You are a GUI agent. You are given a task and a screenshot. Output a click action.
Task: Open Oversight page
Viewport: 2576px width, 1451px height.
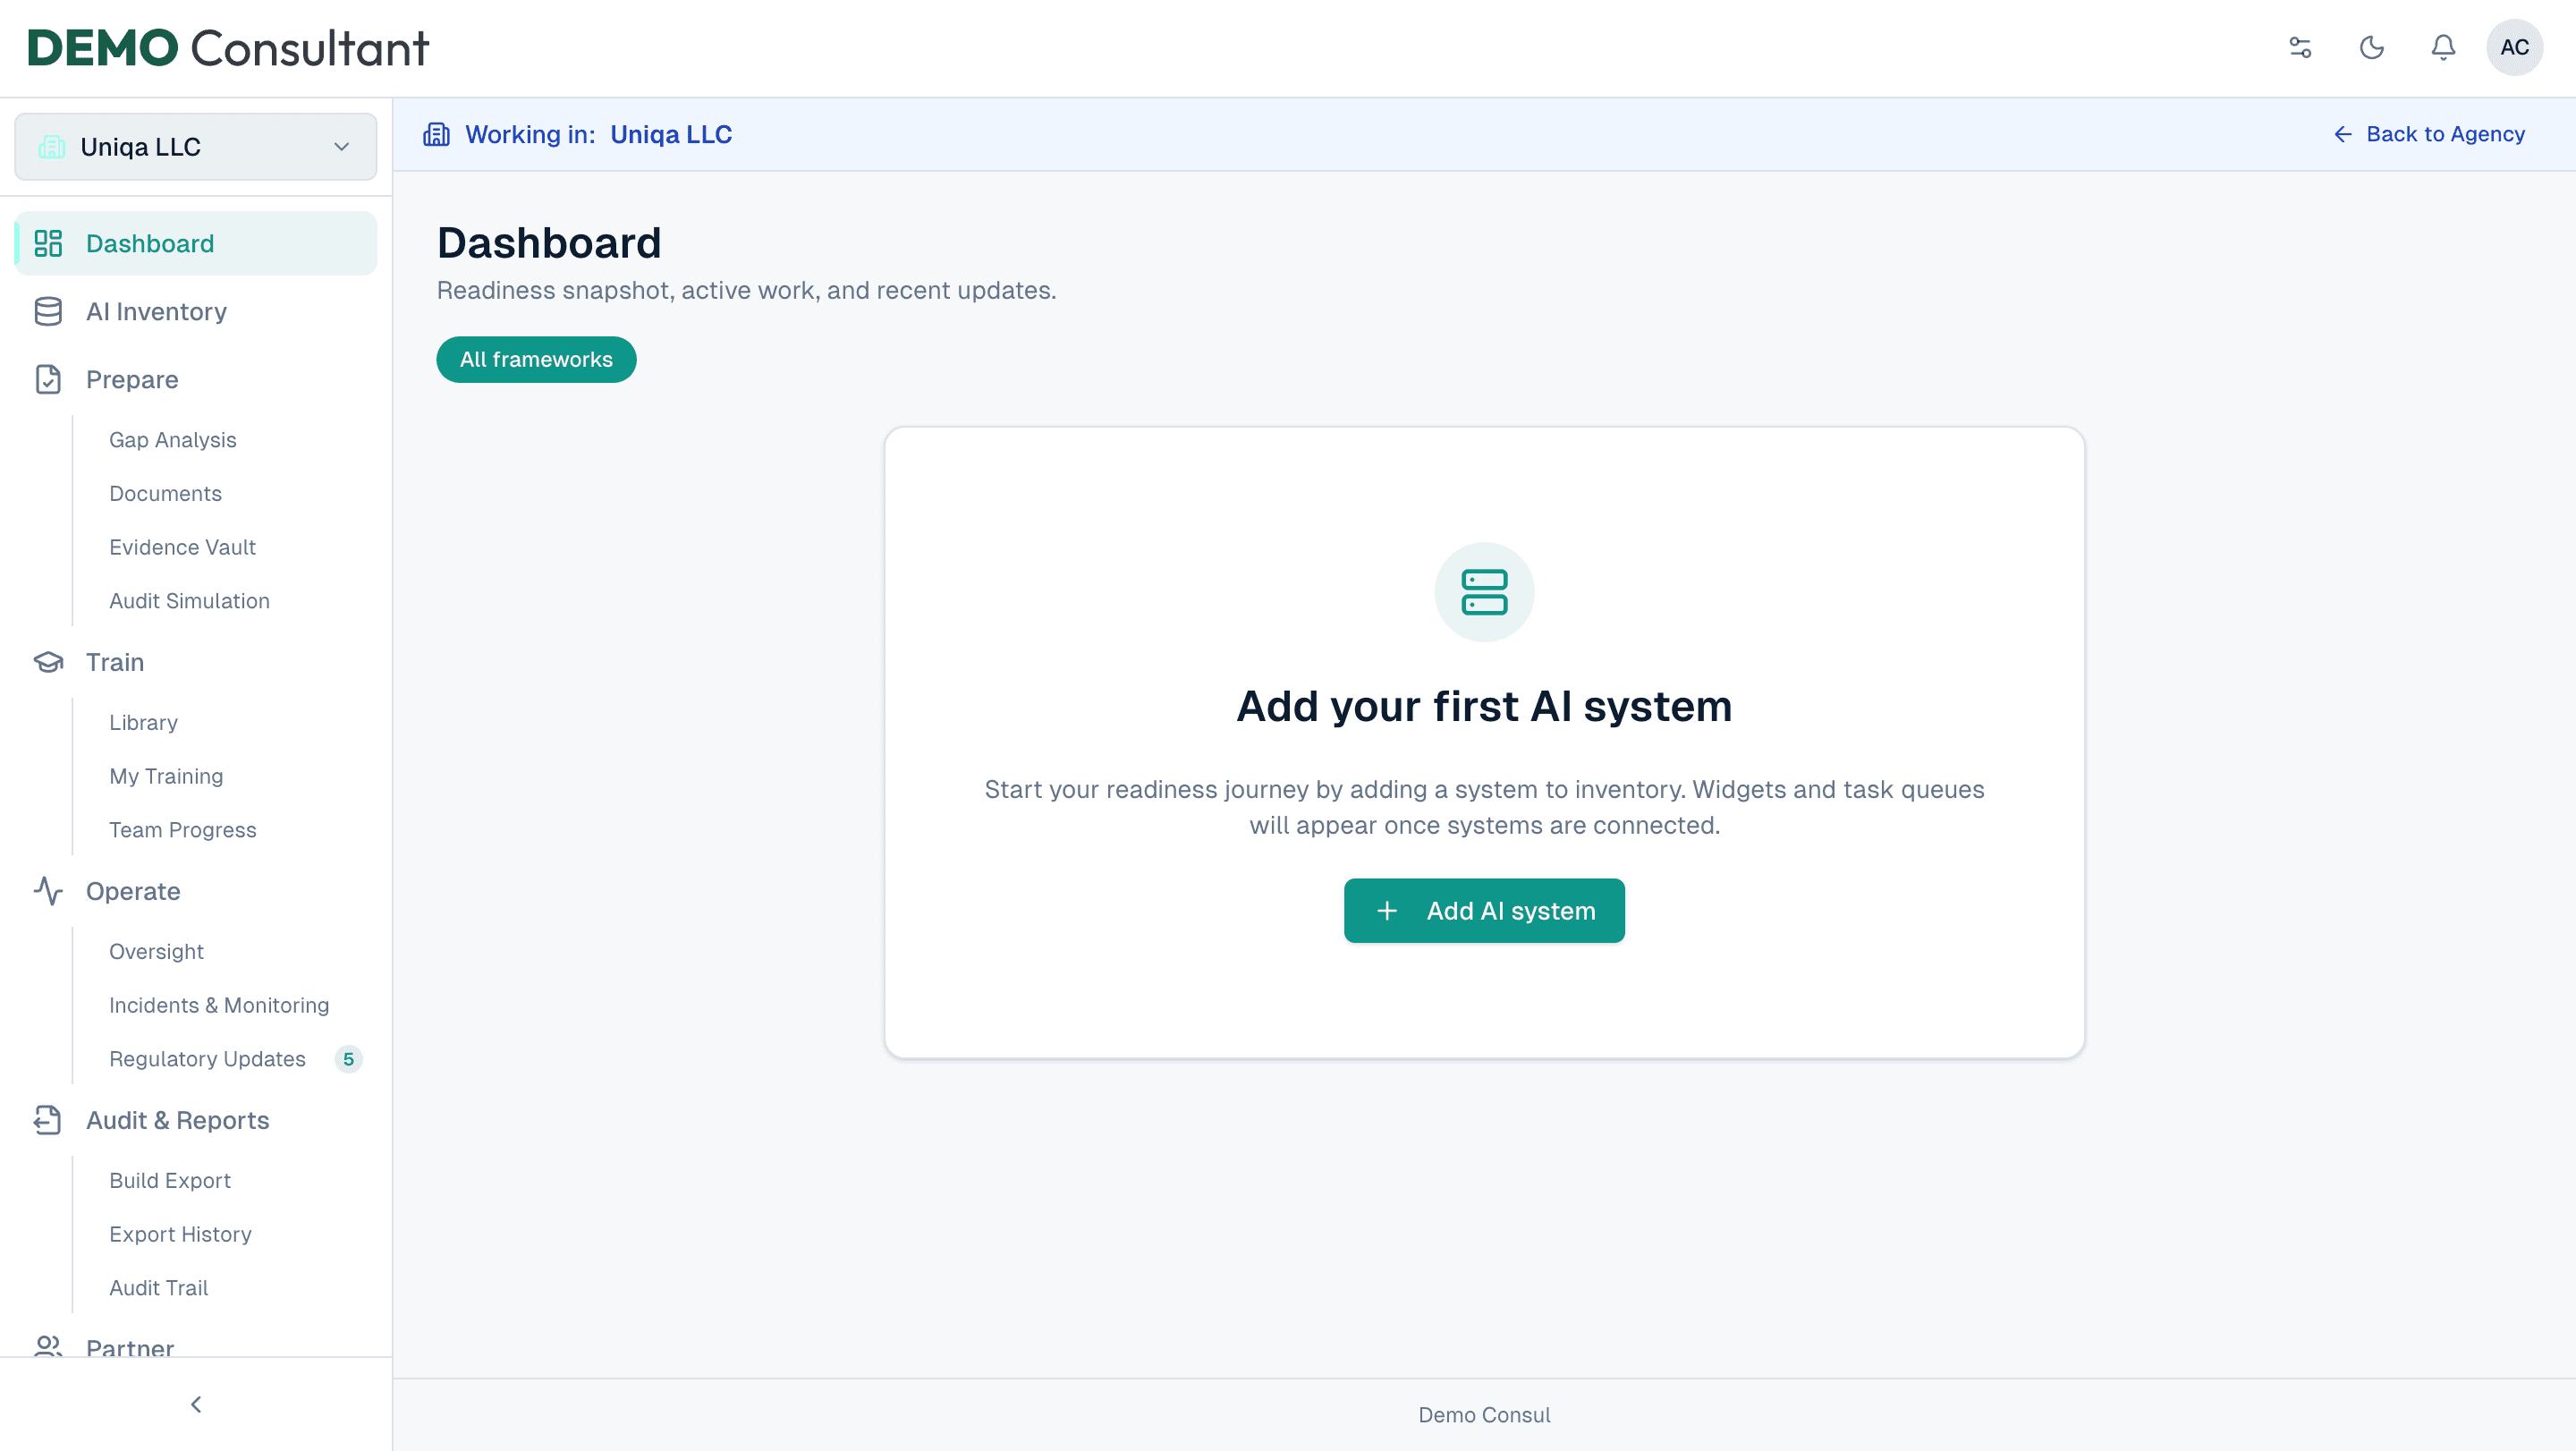coord(156,951)
